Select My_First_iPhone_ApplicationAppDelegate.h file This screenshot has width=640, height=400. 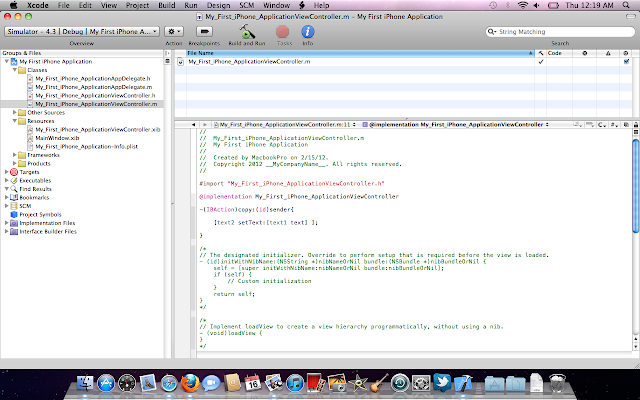pos(93,78)
